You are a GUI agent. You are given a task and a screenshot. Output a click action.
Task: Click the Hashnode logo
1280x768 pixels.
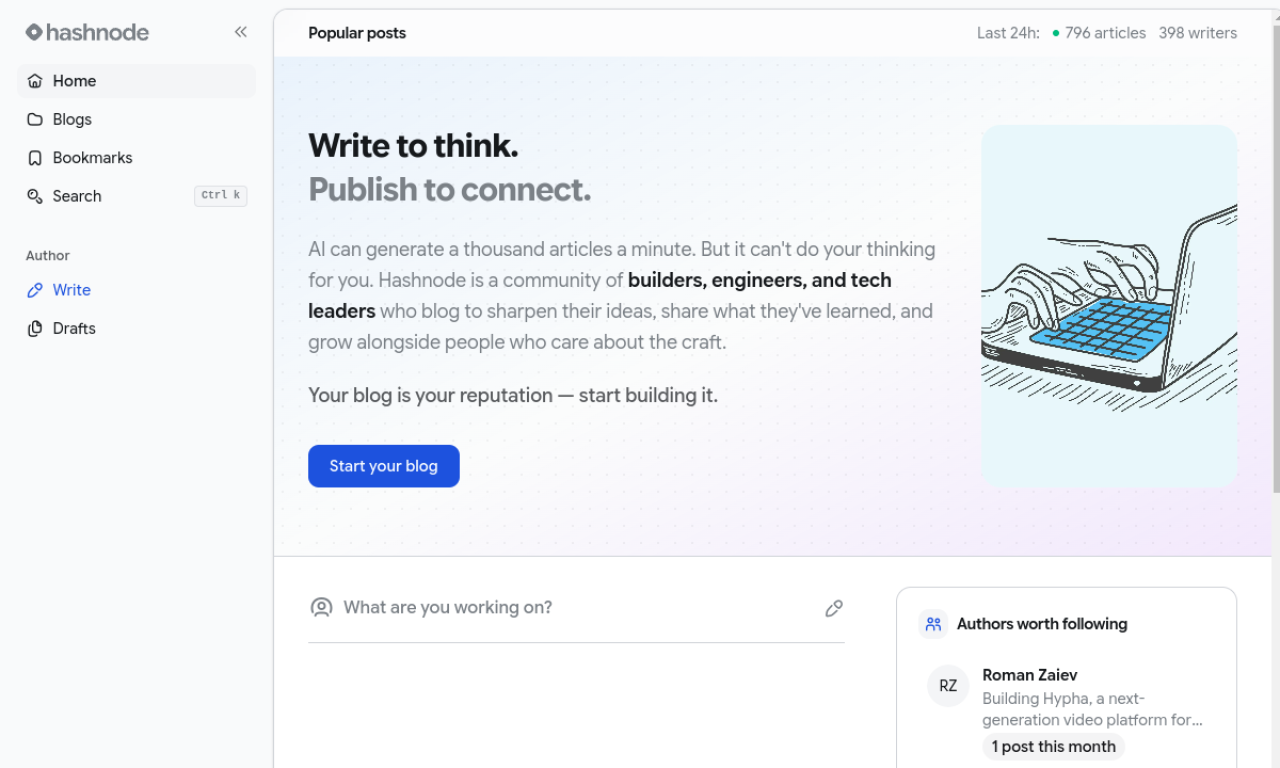(87, 32)
